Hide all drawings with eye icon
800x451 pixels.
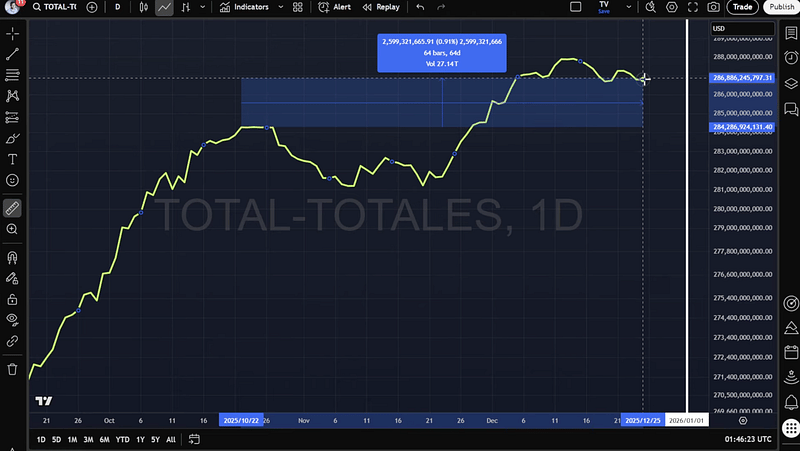pyautogui.click(x=12, y=320)
